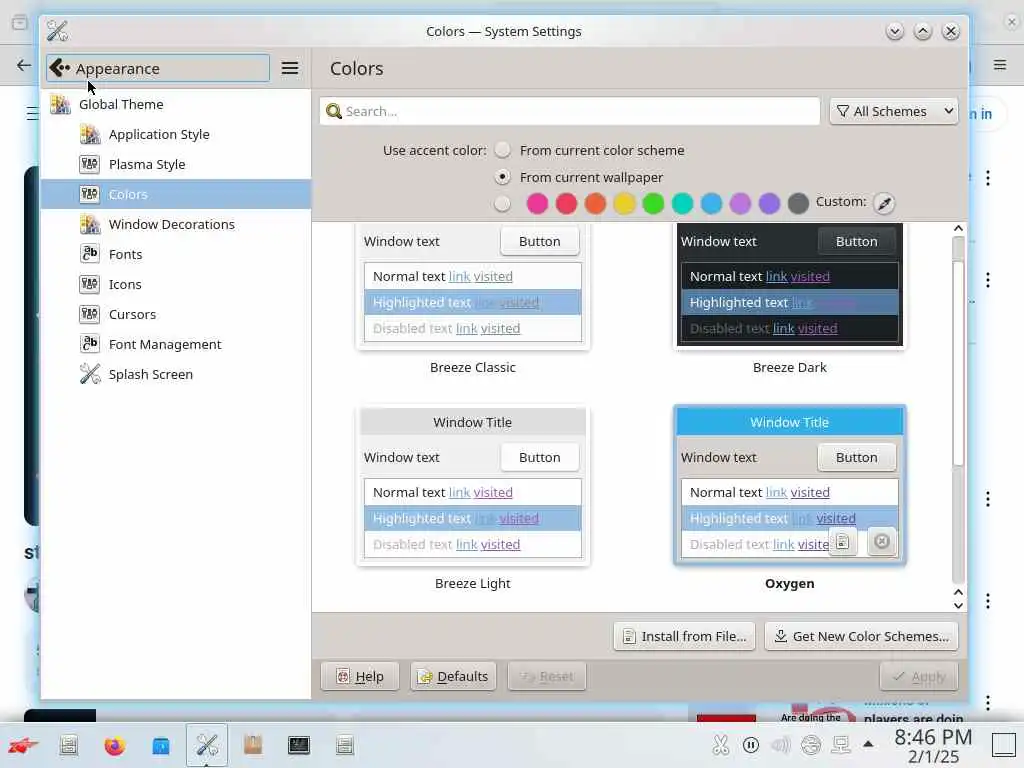Click the Plasma Style icon

click(x=89, y=165)
